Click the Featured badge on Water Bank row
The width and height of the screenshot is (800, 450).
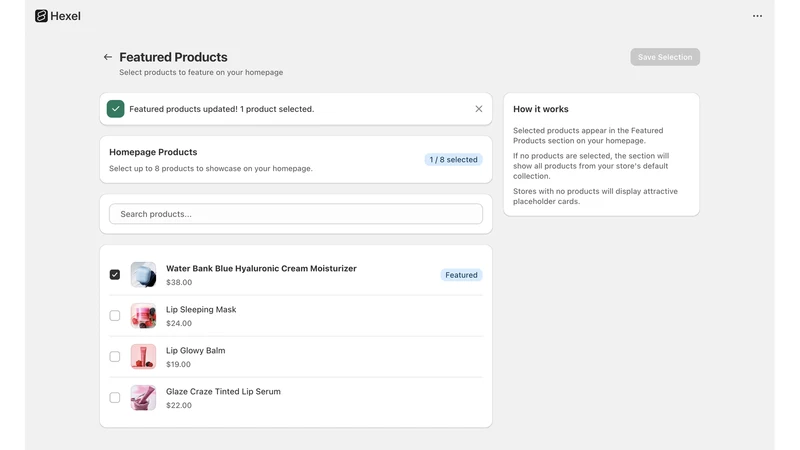(461, 275)
